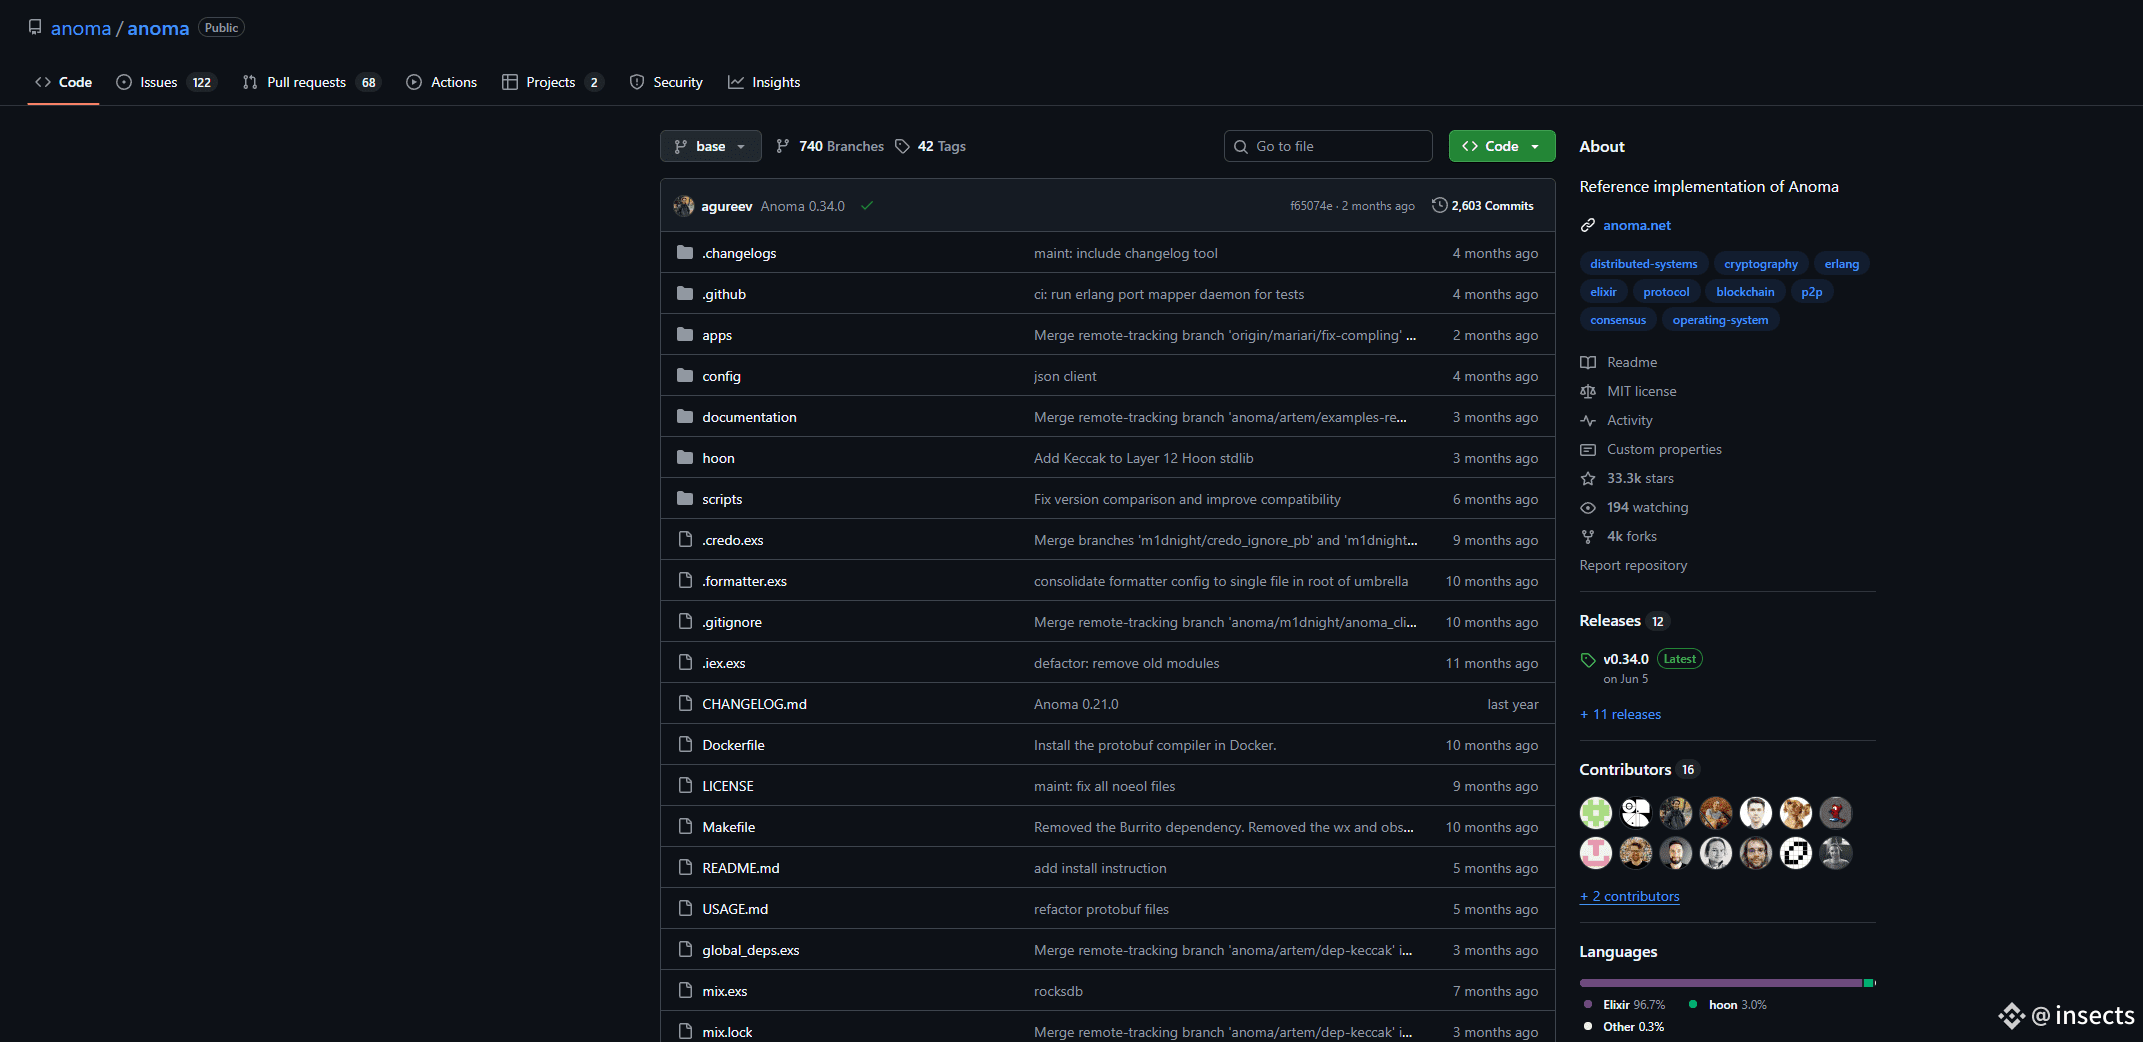Click the Elixir languages bar segment
The image size is (2143, 1042).
tap(1720, 983)
